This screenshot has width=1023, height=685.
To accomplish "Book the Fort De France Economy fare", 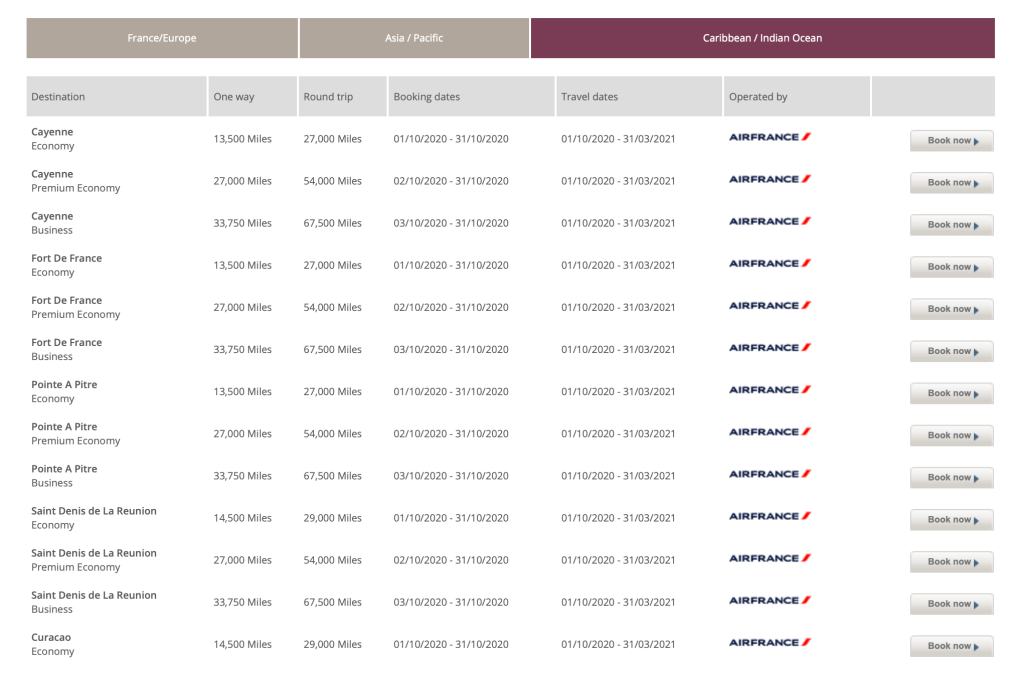I will pyautogui.click(x=951, y=267).
